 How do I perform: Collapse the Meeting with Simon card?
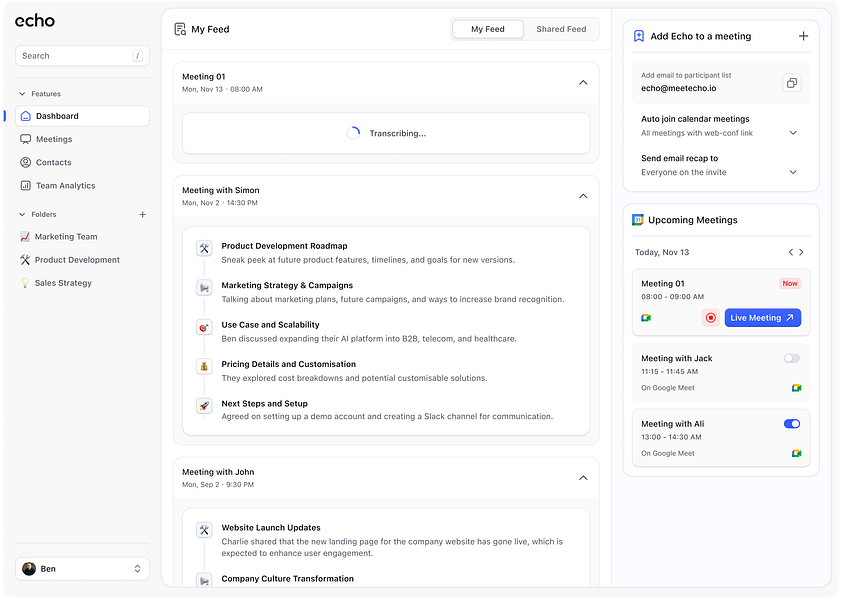[583, 196]
